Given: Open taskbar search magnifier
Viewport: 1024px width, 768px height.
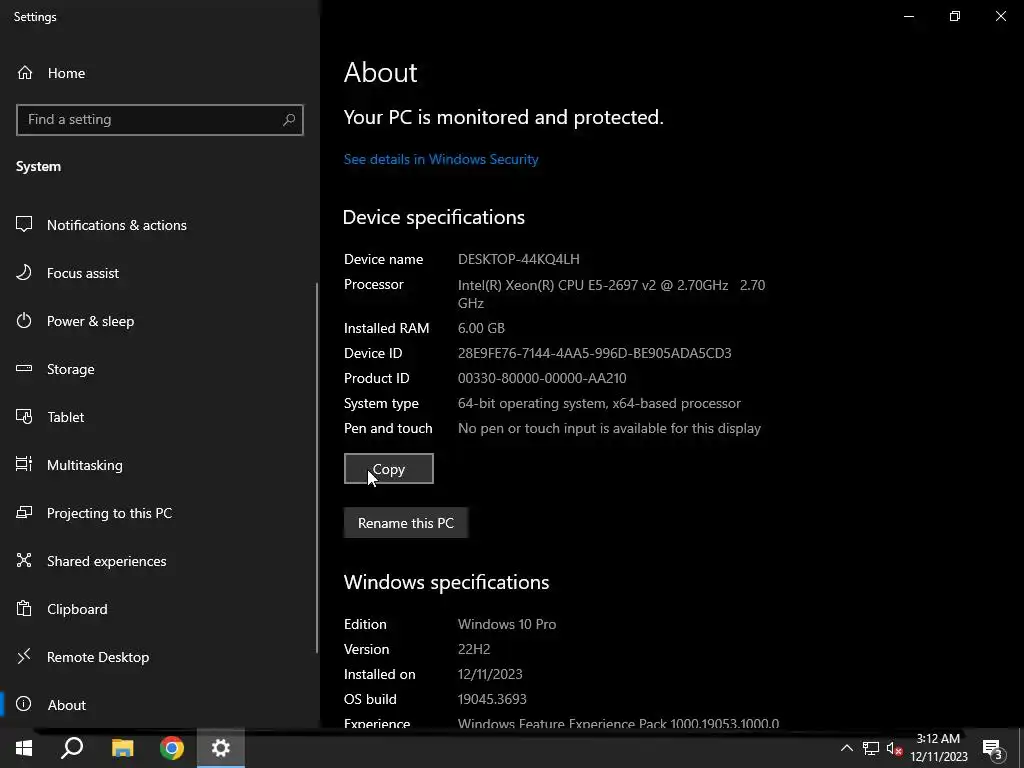Looking at the screenshot, I should click(x=72, y=748).
